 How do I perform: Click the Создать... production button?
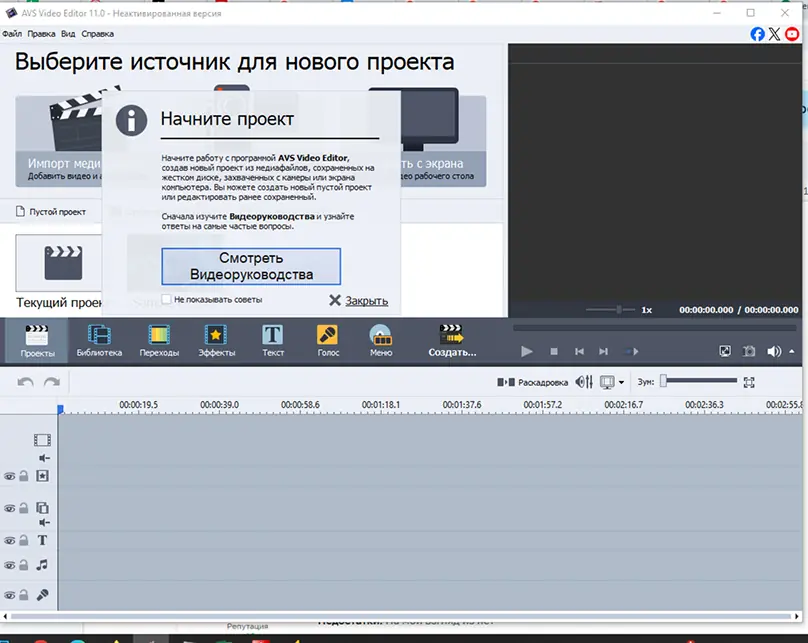pyautogui.click(x=452, y=341)
